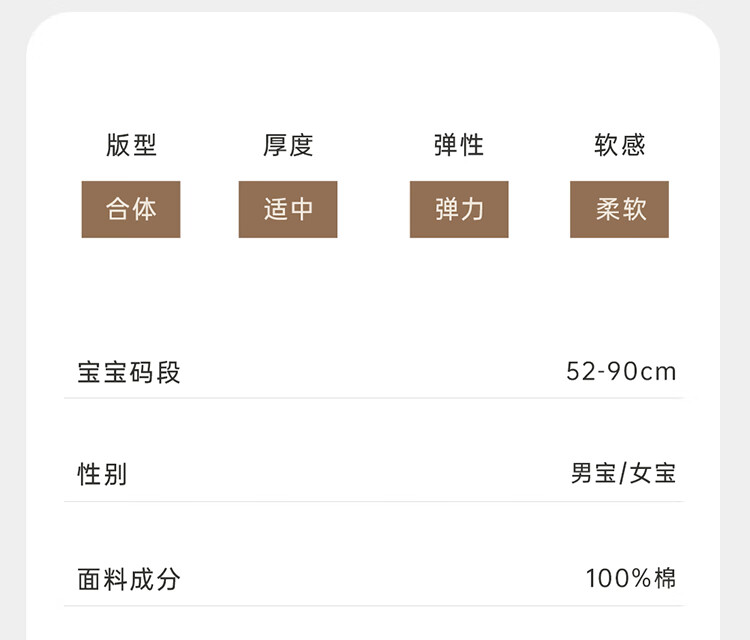Click the 宝宝码段 row label
This screenshot has height=640, width=750.
pos(129,373)
